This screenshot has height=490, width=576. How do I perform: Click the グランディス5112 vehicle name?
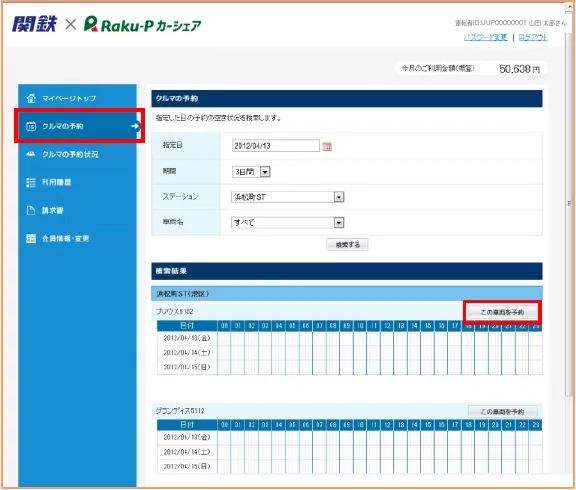180,411
